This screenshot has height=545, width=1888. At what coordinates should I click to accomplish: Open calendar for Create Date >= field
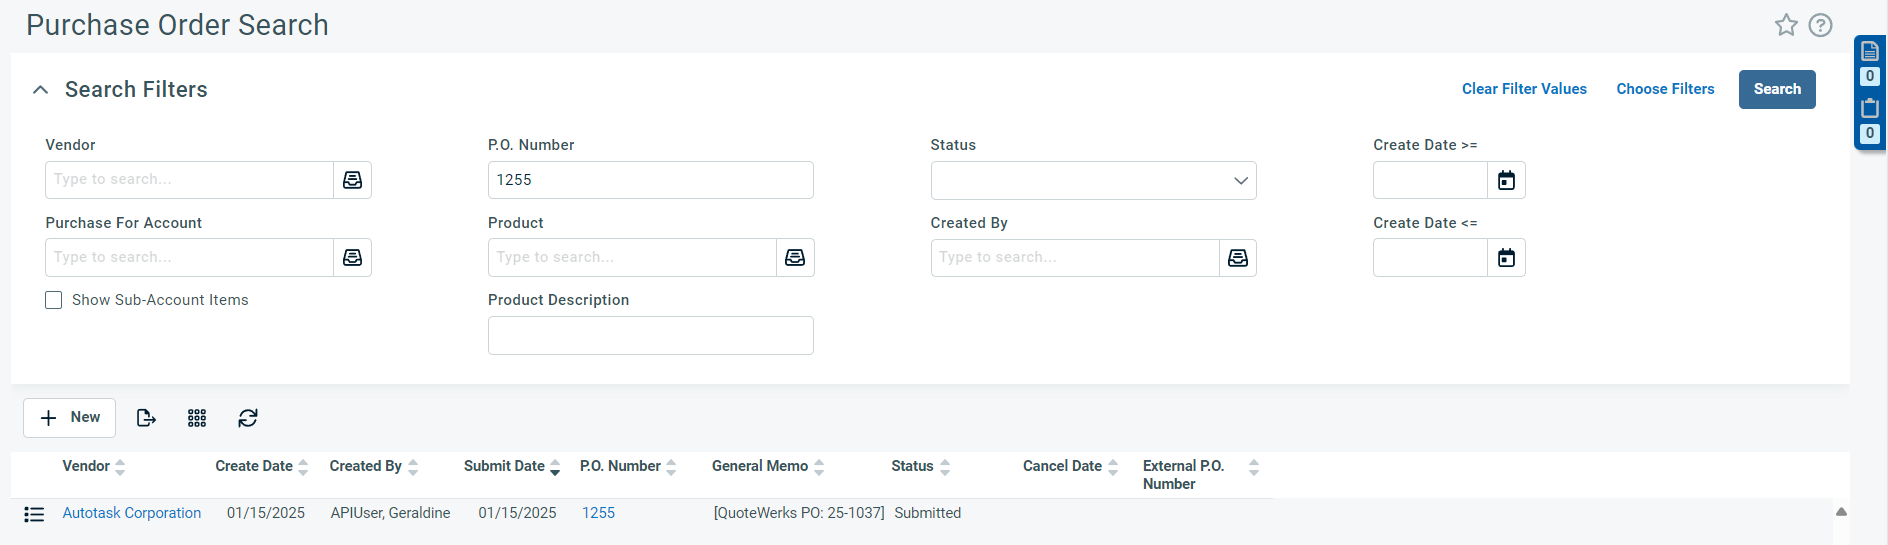[1506, 180]
